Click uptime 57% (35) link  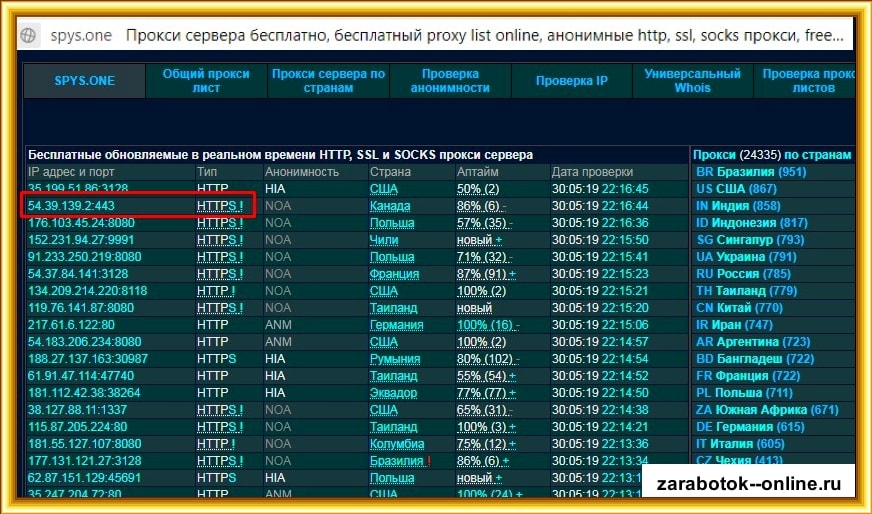pyautogui.click(x=482, y=223)
